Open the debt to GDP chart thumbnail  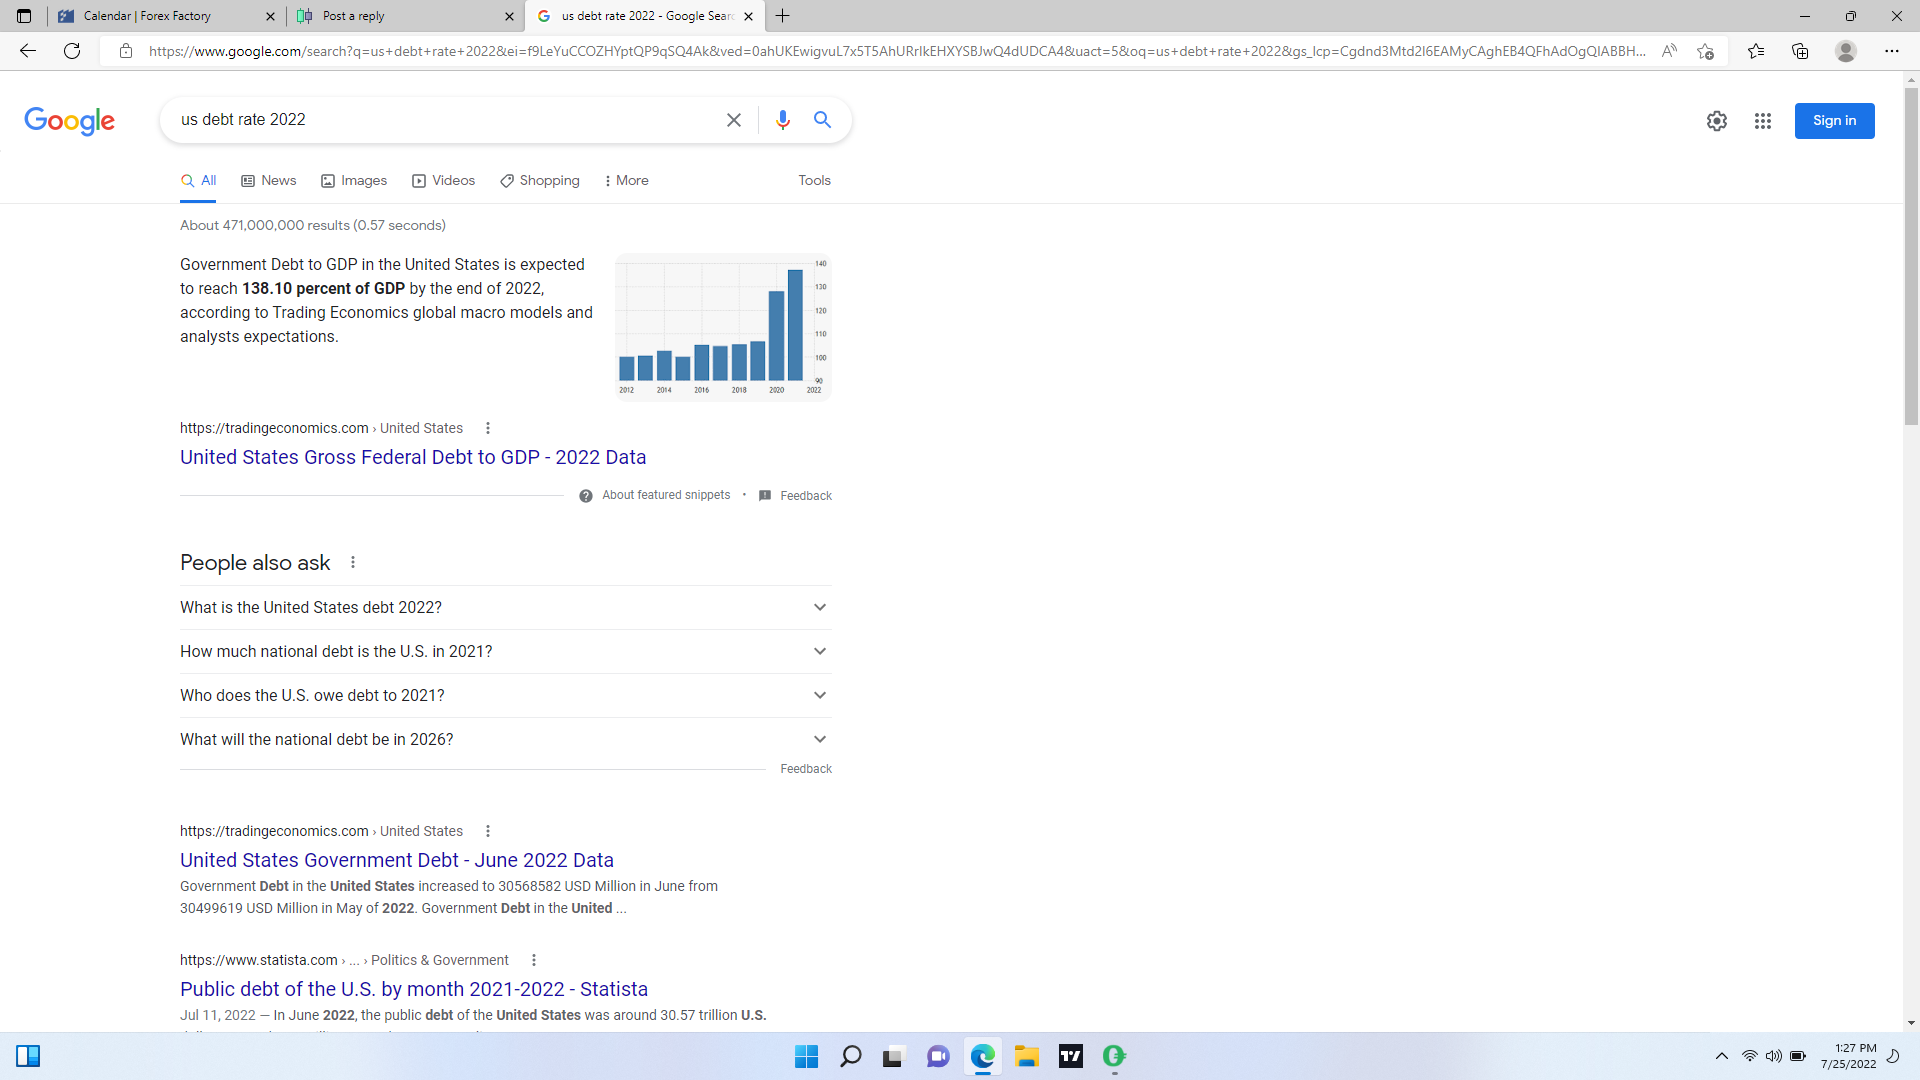click(x=722, y=327)
